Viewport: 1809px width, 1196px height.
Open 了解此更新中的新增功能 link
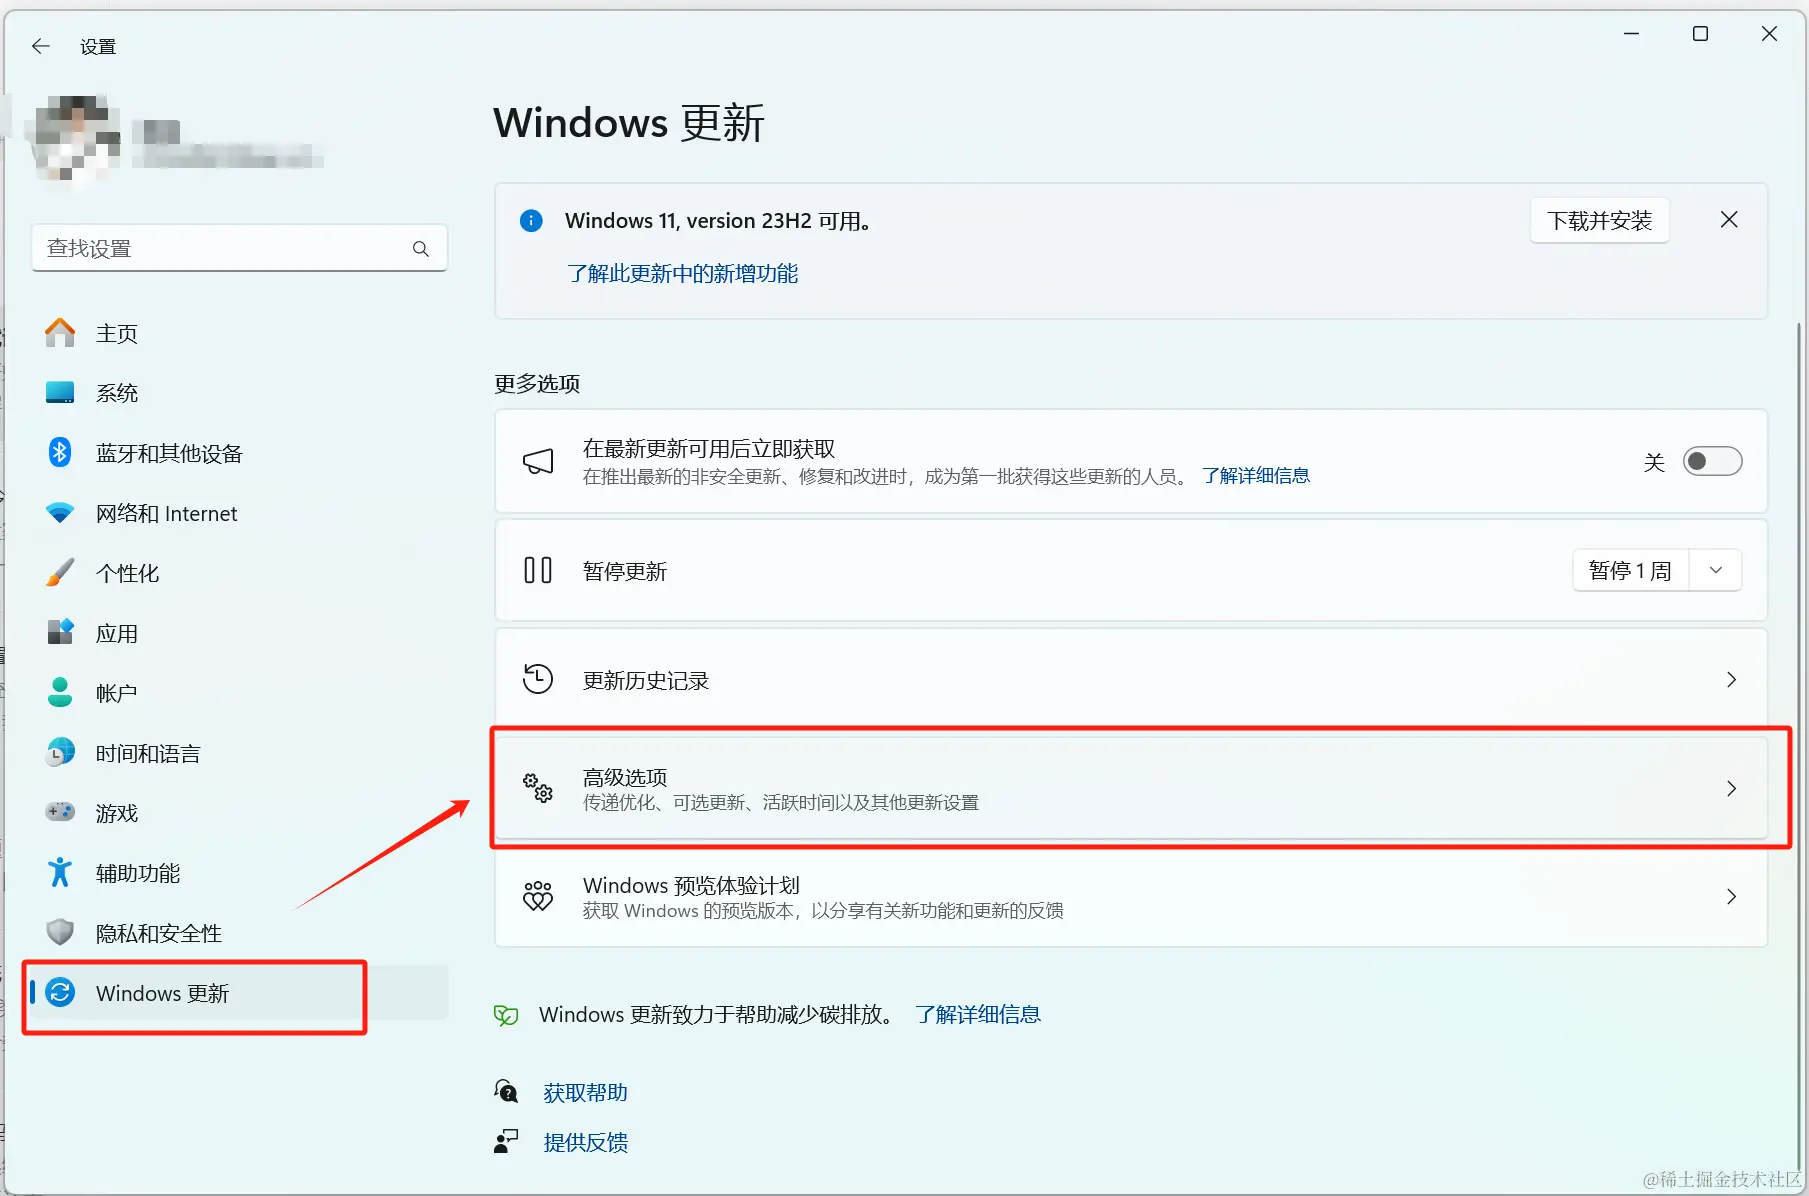683,273
